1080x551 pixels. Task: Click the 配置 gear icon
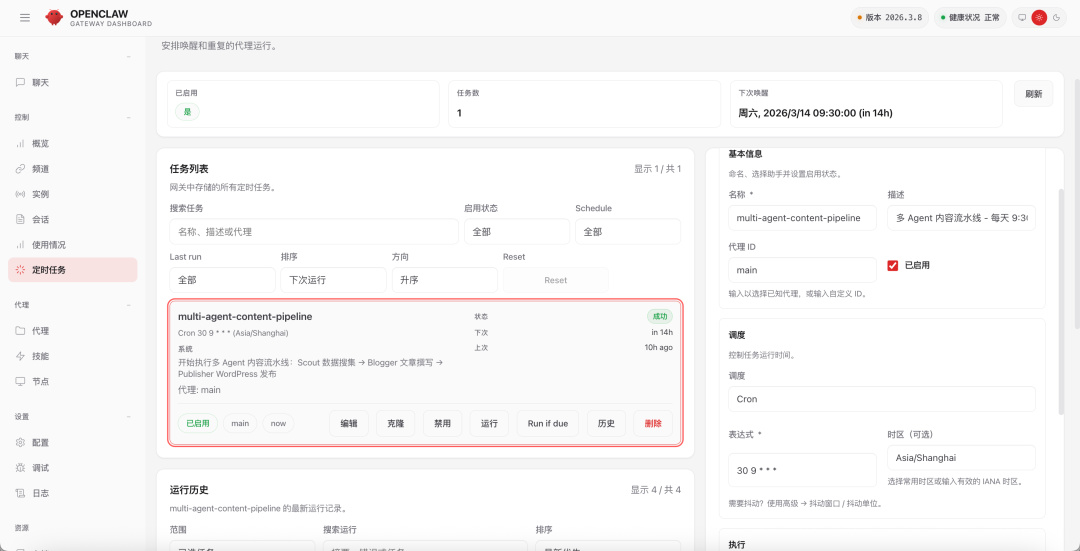point(21,443)
